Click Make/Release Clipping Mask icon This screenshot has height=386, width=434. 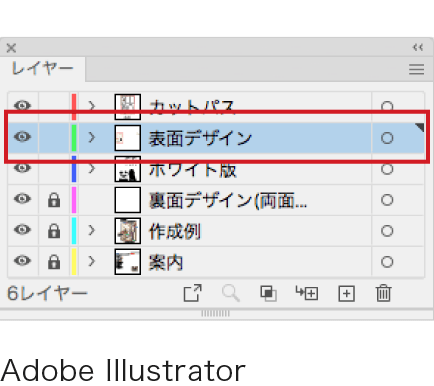tap(268, 294)
